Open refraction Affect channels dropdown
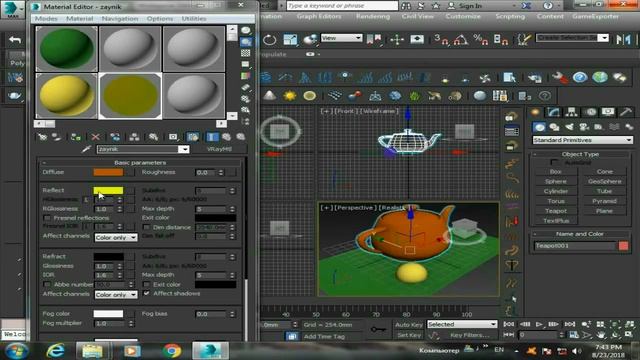 [x=116, y=294]
